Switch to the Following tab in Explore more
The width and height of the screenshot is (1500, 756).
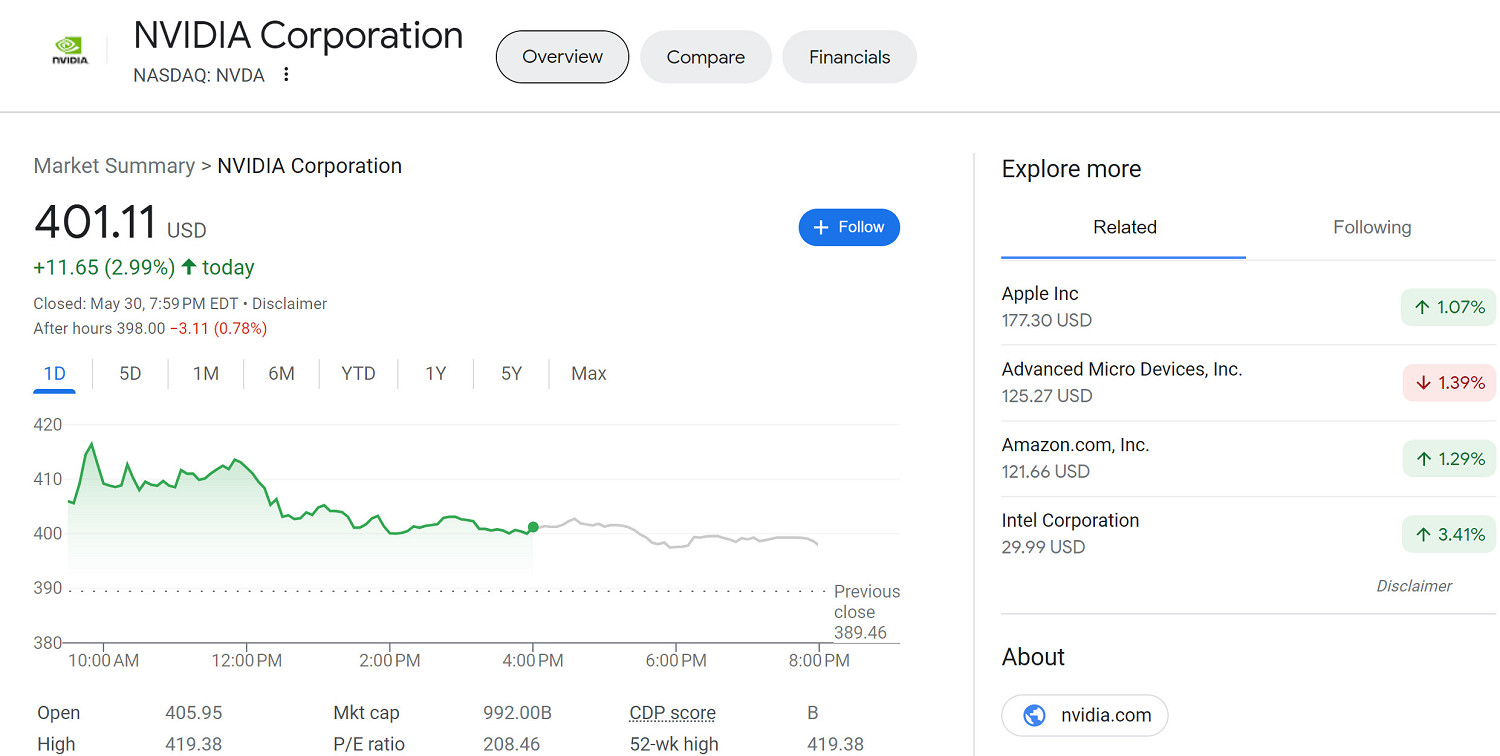[x=1371, y=228]
